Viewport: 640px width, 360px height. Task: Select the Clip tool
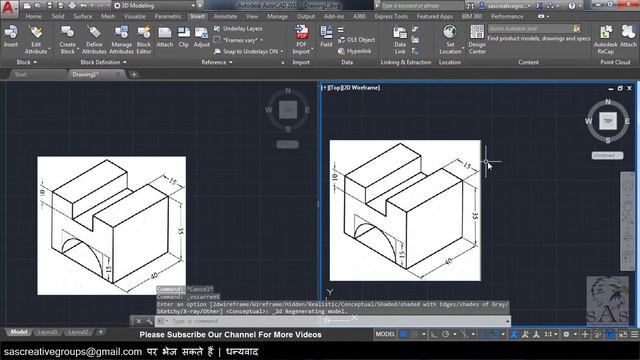coord(184,36)
